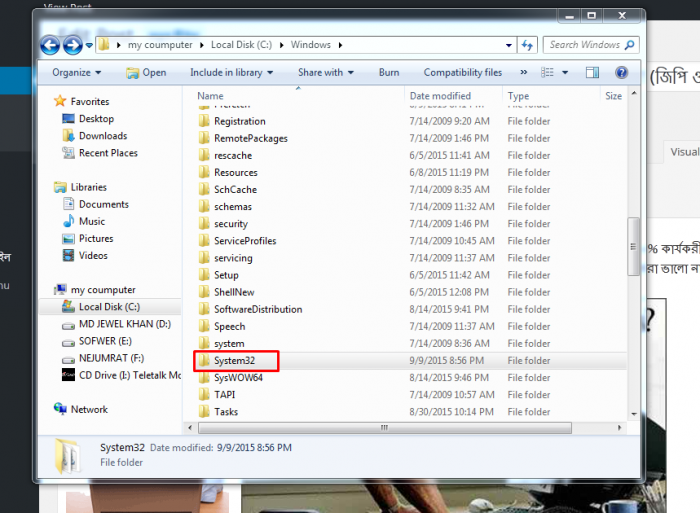Select the rescache folder icon
700x513 pixels.
tap(204, 155)
